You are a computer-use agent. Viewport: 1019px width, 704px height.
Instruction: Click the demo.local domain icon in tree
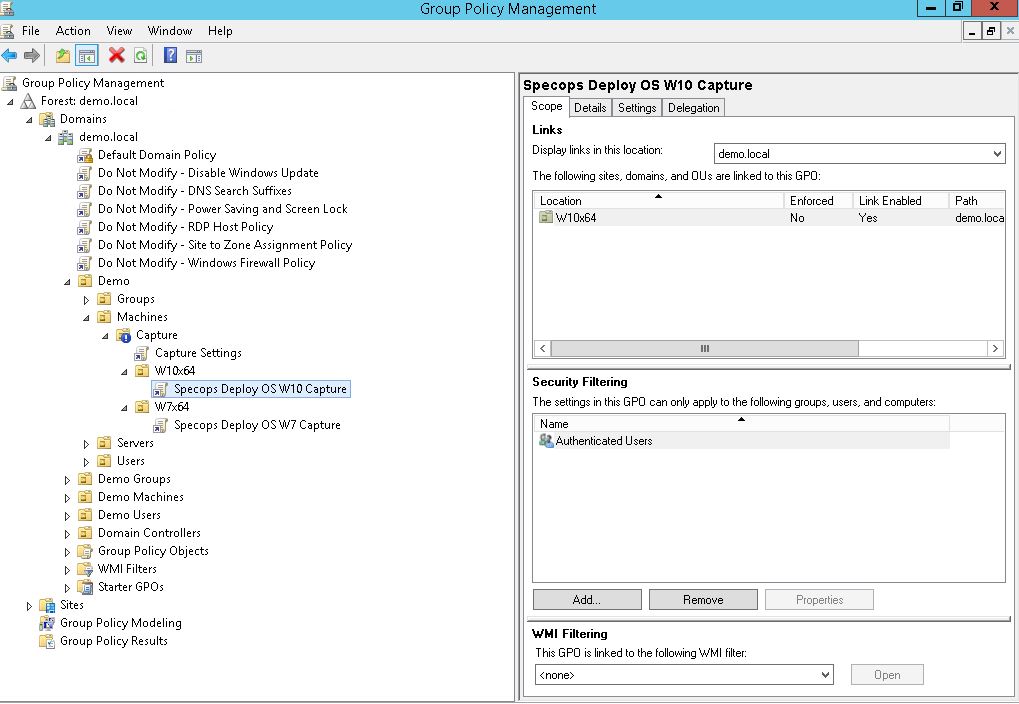coord(66,138)
